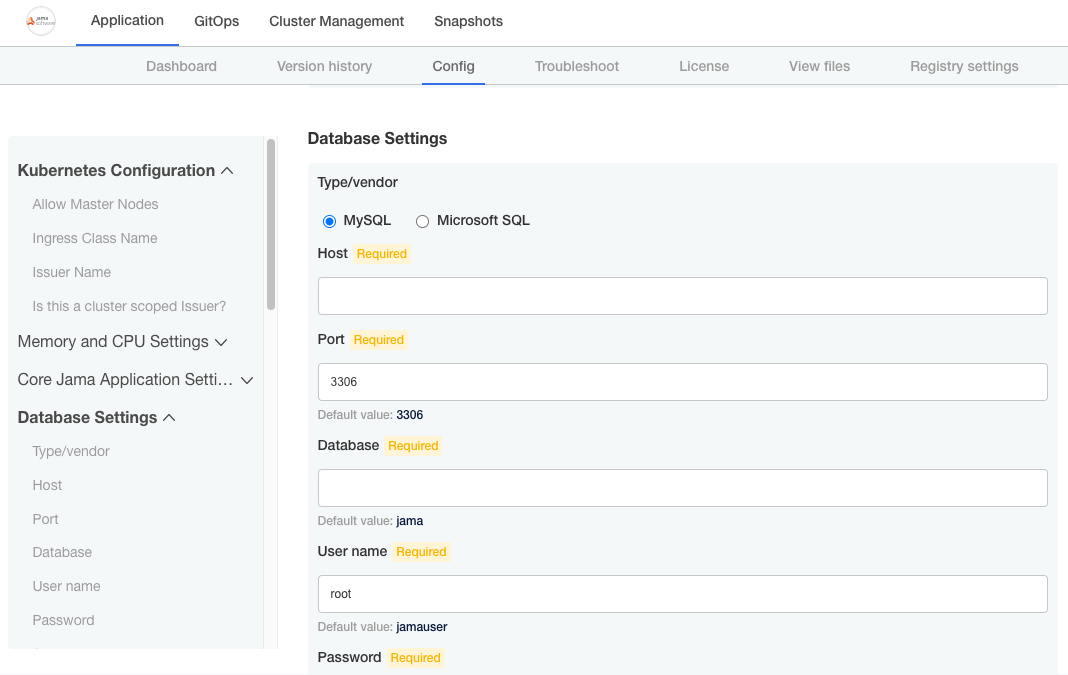The width and height of the screenshot is (1068, 675).
Task: Jump to Password in sidebar
Action: [x=63, y=621]
